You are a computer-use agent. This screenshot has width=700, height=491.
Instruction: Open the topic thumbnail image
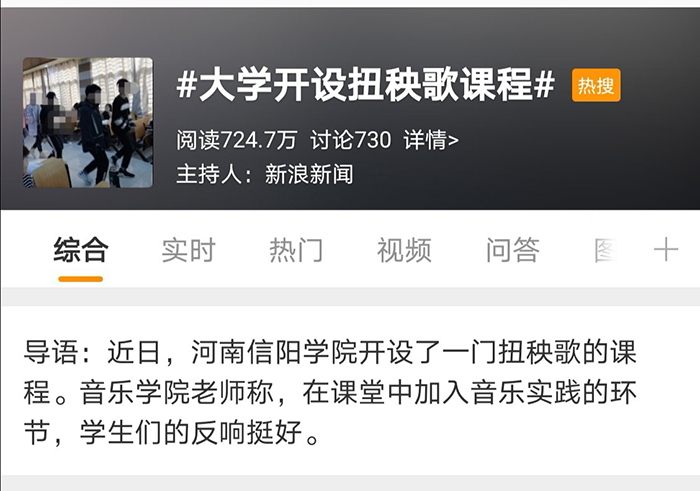point(88,122)
